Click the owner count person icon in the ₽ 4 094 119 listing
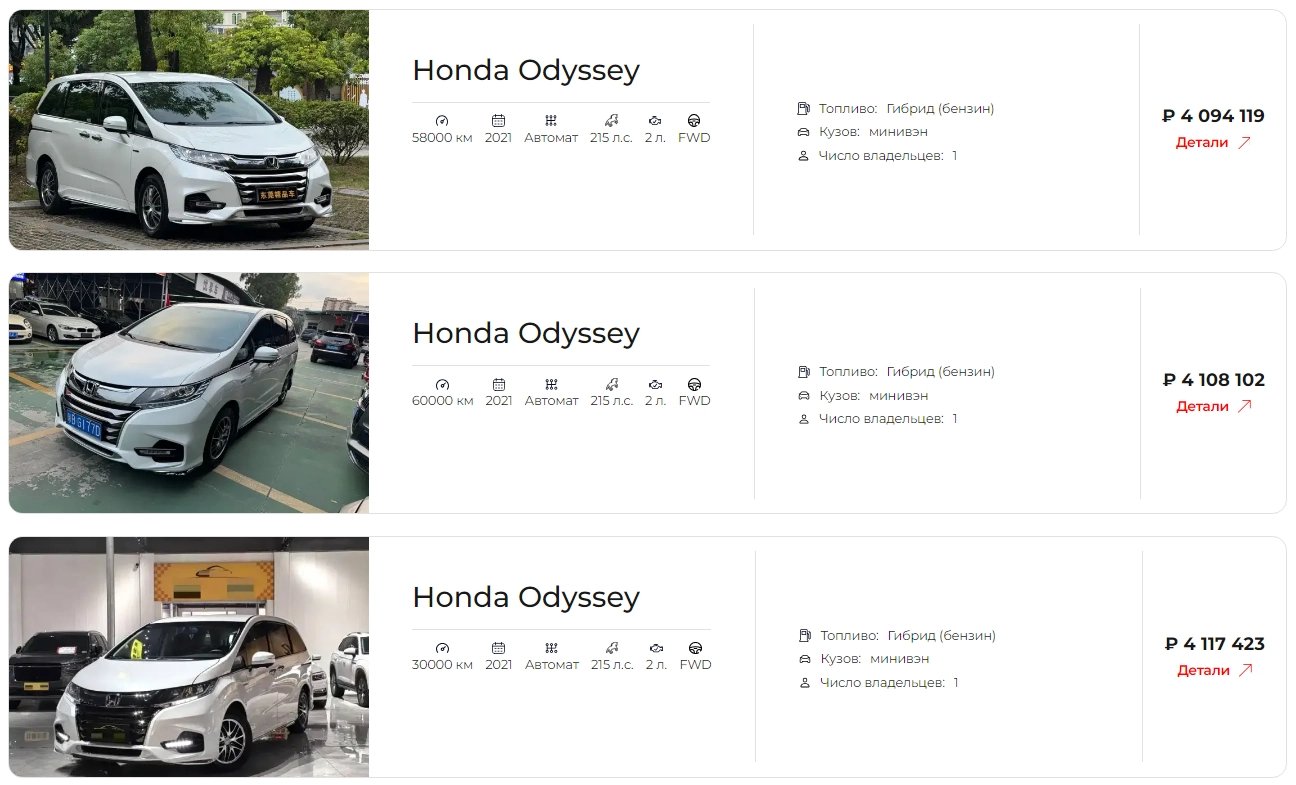Image resolution: width=1296 pixels, height=785 pixels. 803,156
